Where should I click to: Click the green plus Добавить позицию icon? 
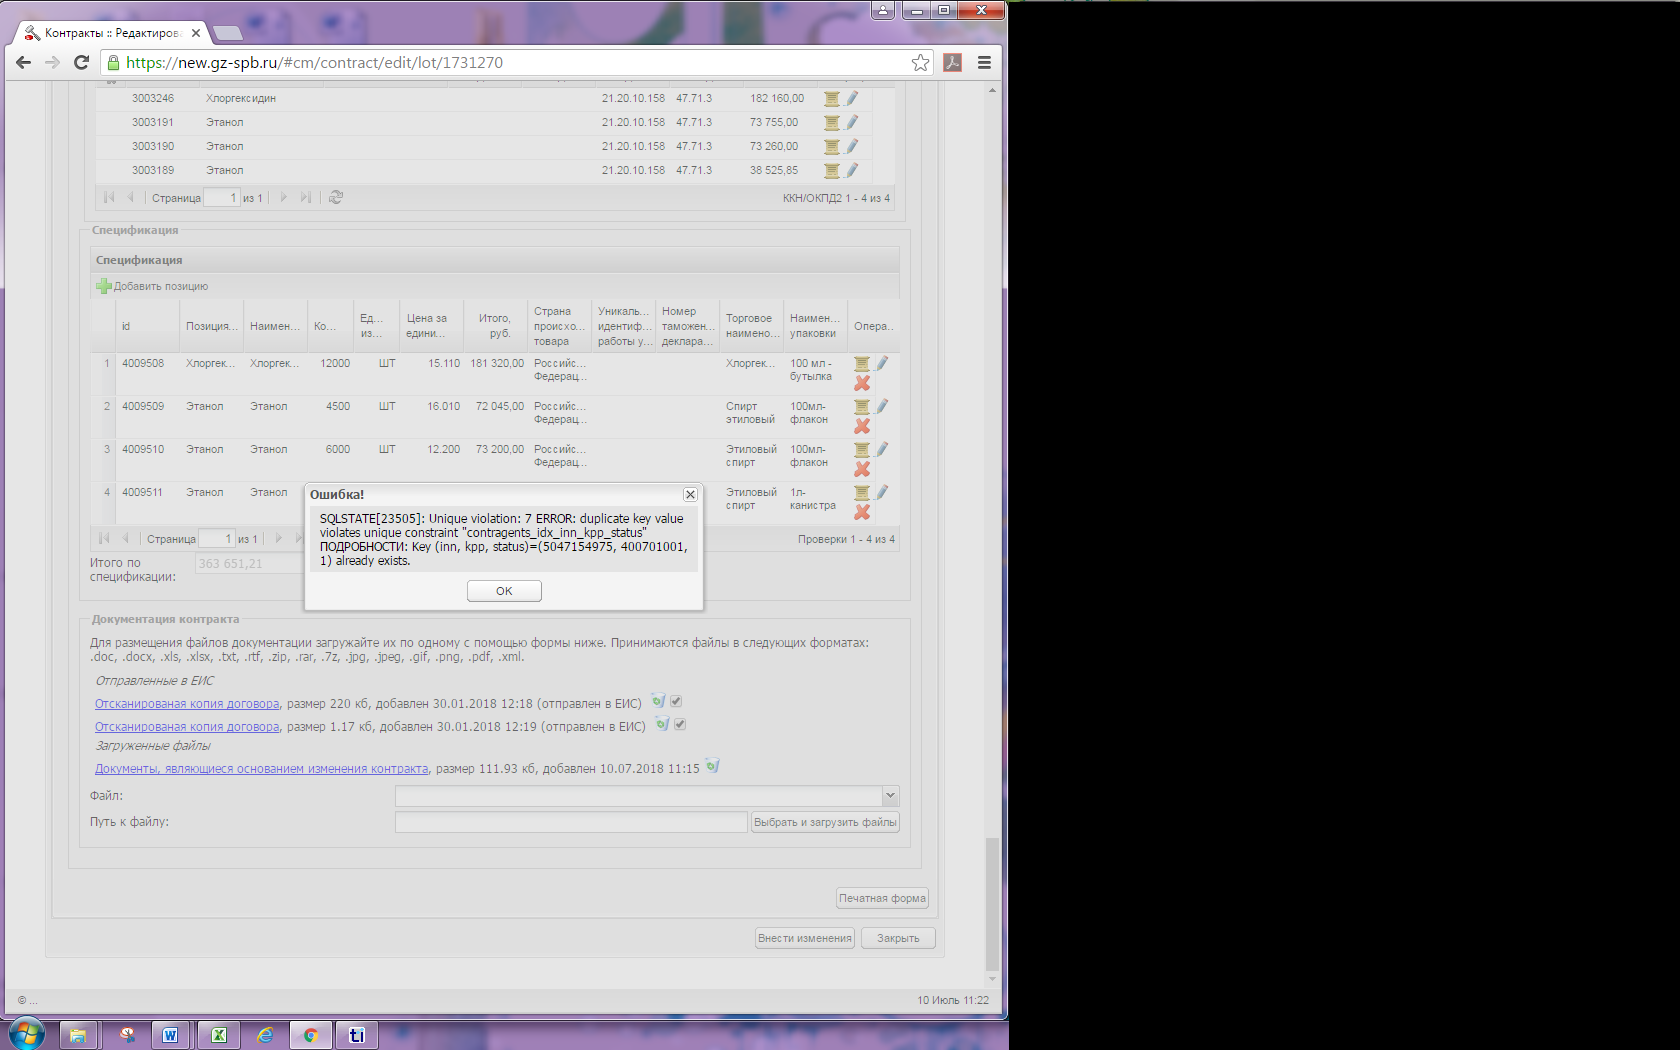point(104,286)
